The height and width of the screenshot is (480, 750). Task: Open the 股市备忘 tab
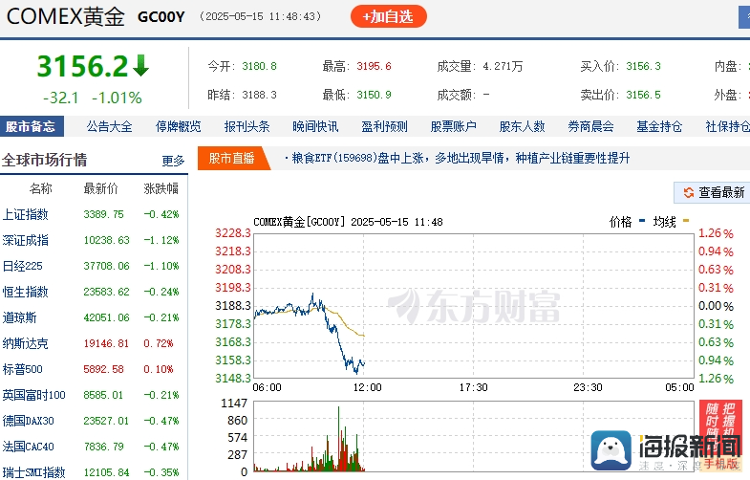31,126
